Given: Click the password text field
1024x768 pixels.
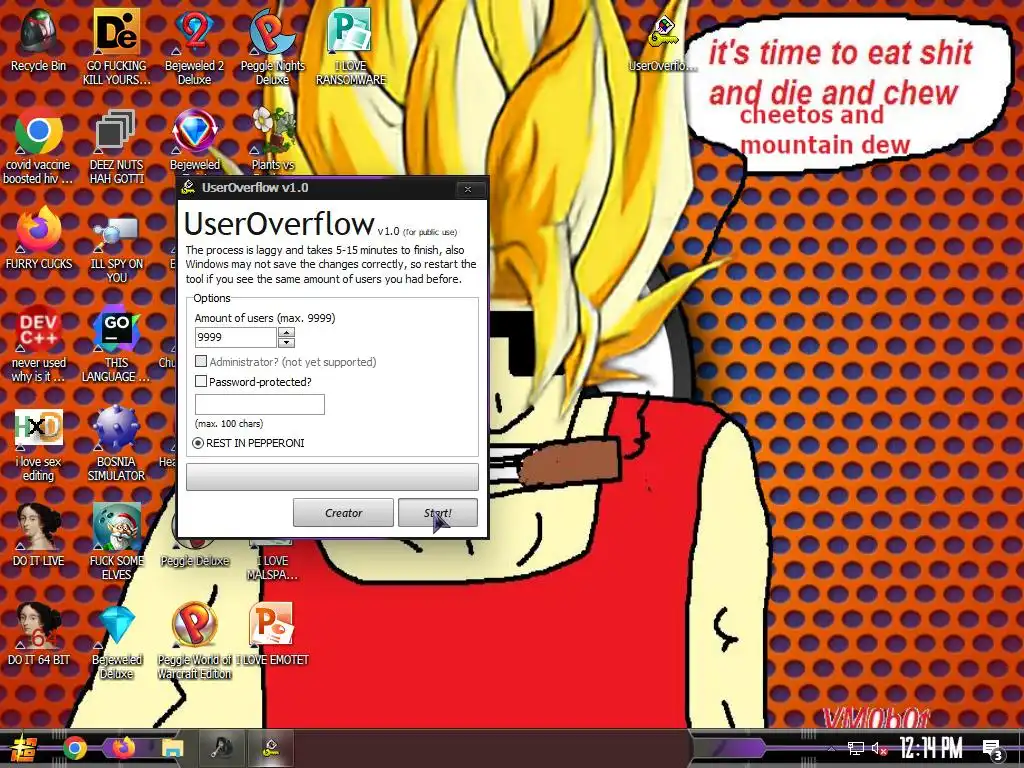Looking at the screenshot, I should [259, 404].
